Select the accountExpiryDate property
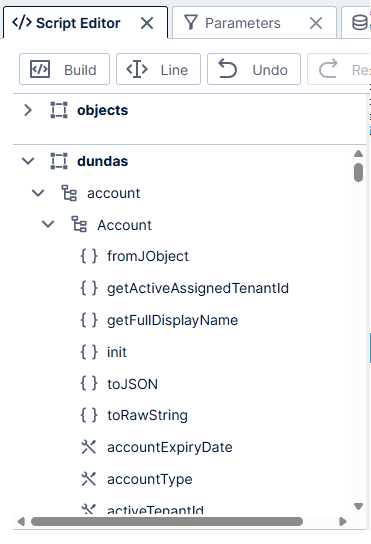Image resolution: width=371 pixels, height=544 pixels. [x=170, y=447]
